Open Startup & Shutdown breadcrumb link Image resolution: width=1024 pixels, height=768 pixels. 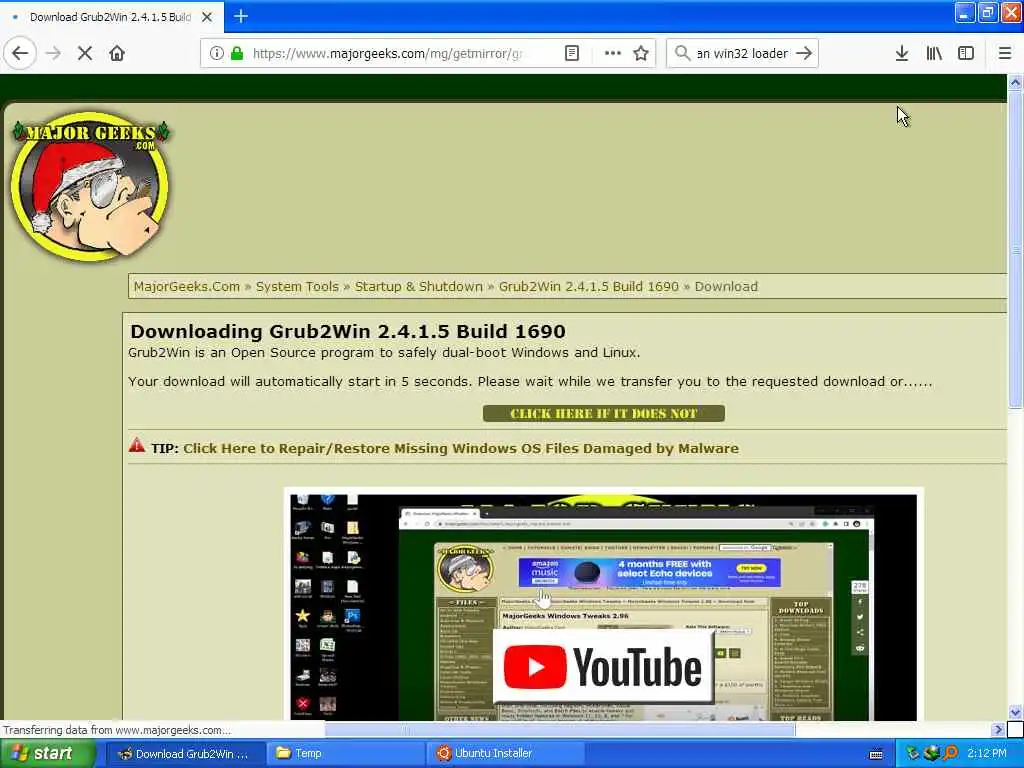click(x=419, y=287)
